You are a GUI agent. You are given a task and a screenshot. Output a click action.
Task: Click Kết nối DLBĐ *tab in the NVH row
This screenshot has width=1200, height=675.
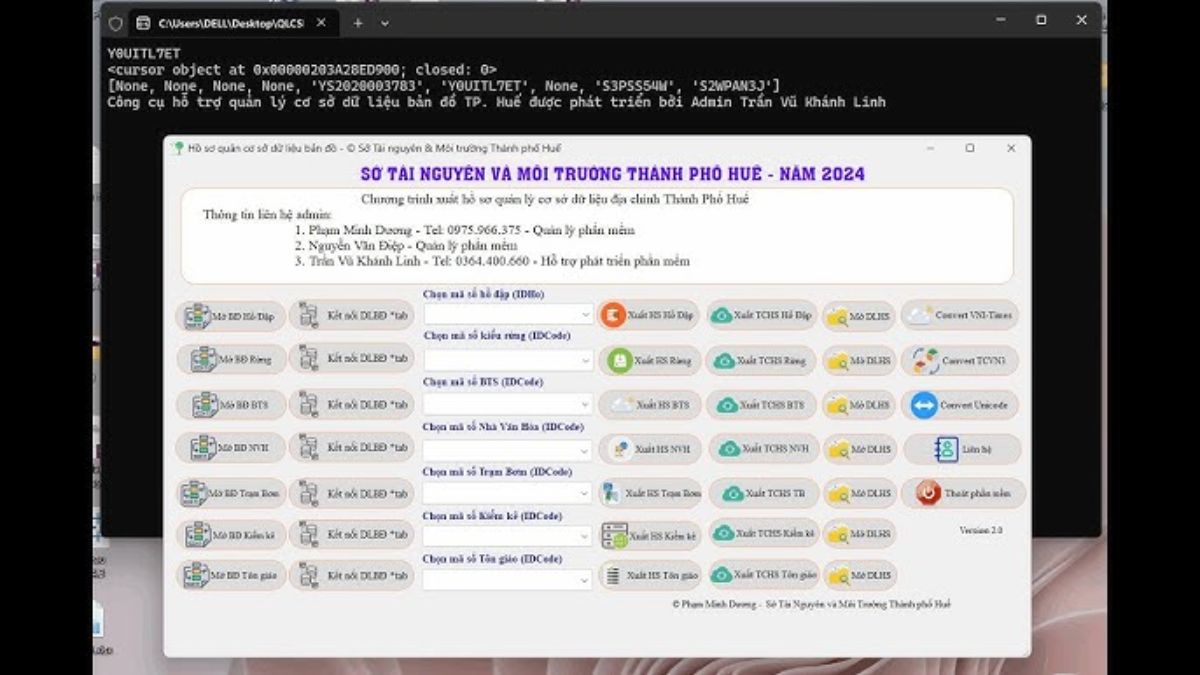[351, 447]
